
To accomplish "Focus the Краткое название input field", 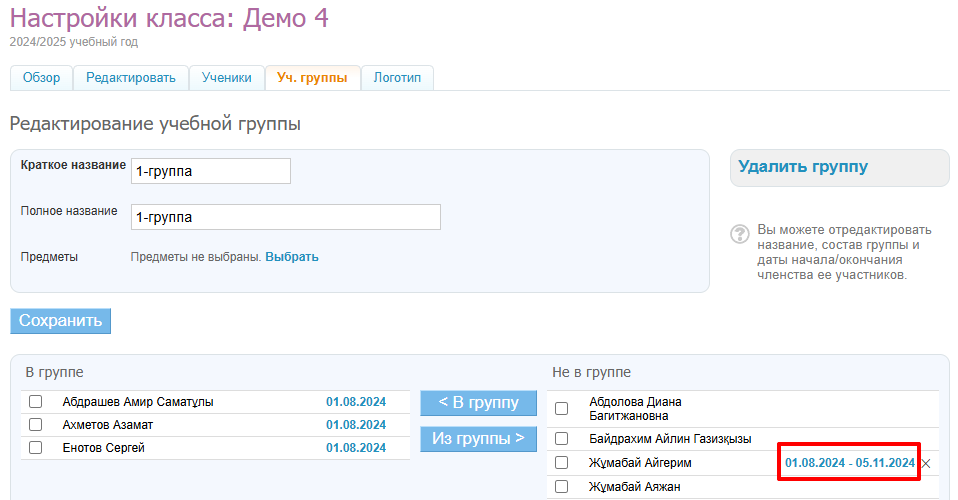I will click(210, 171).
